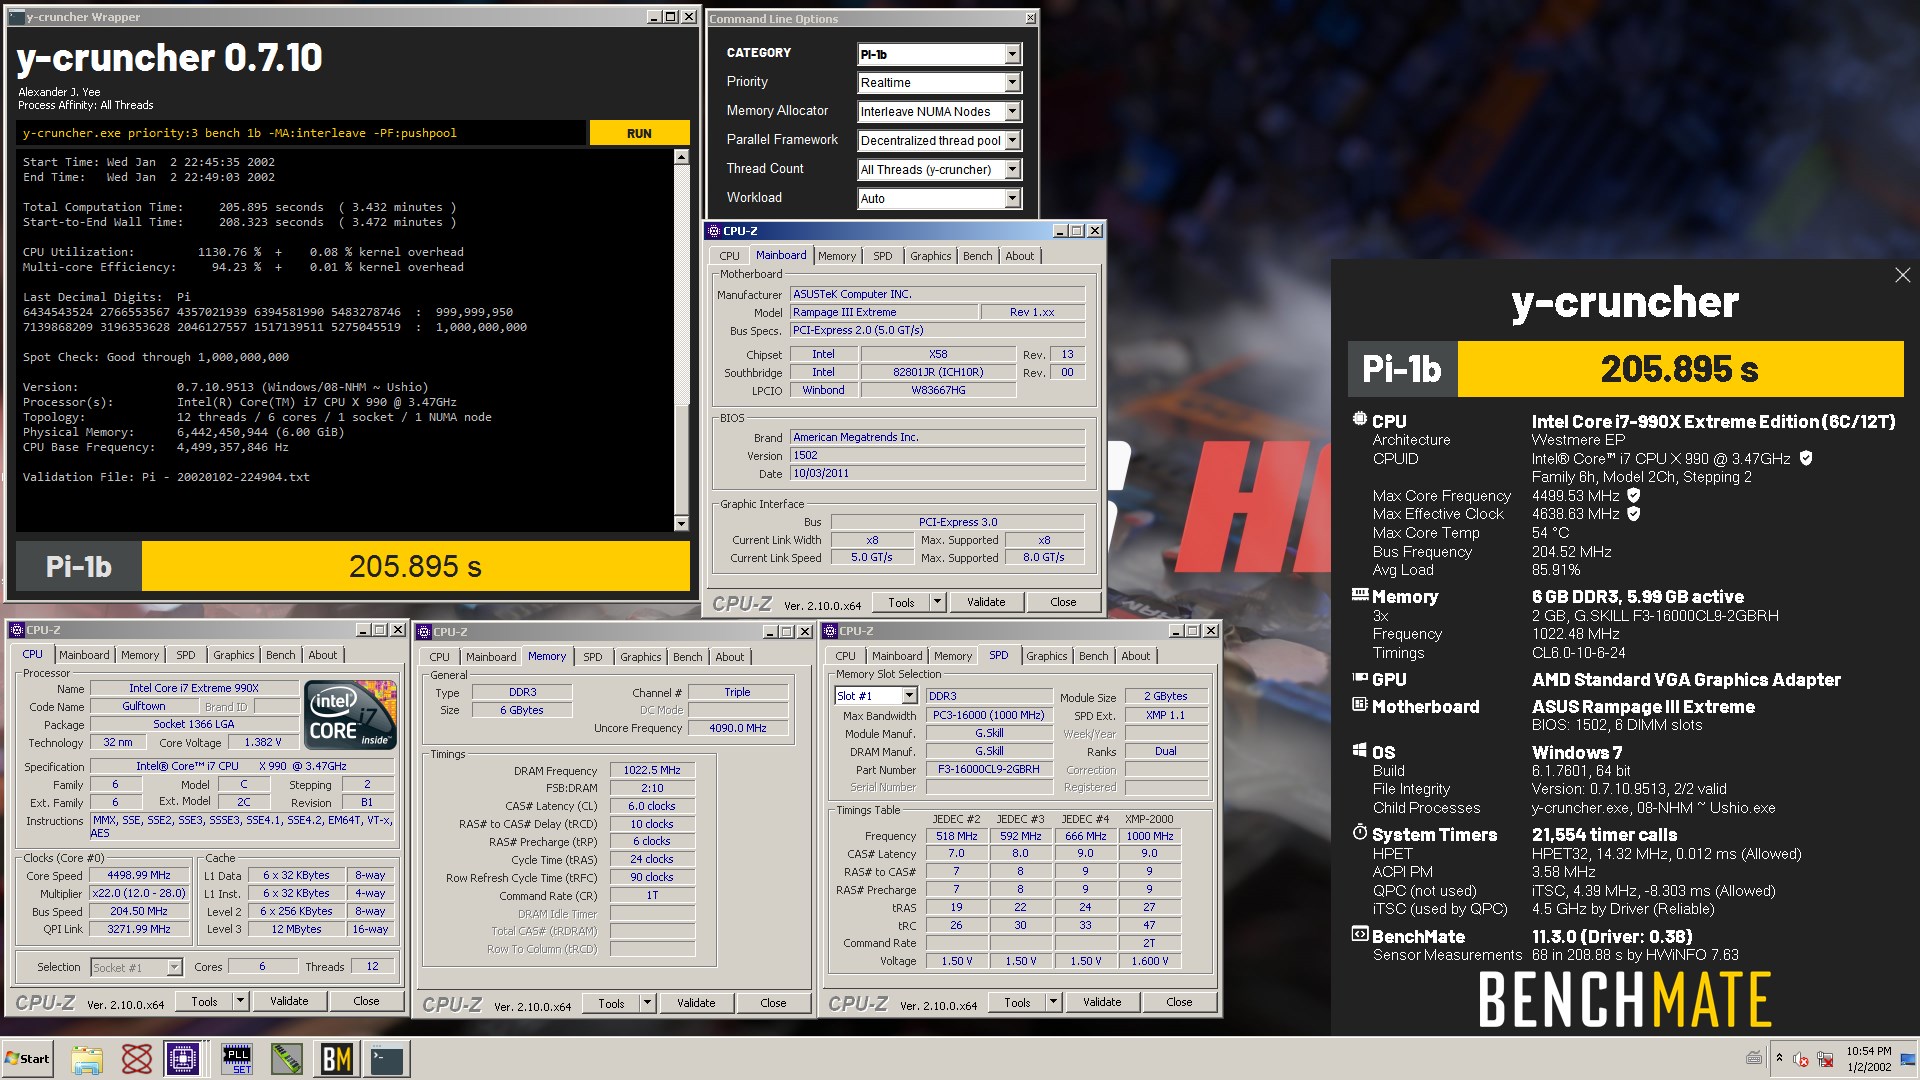1920x1080 pixels.
Task: Click Validate in the SPD CPU-Z window
Action: click(1102, 1002)
